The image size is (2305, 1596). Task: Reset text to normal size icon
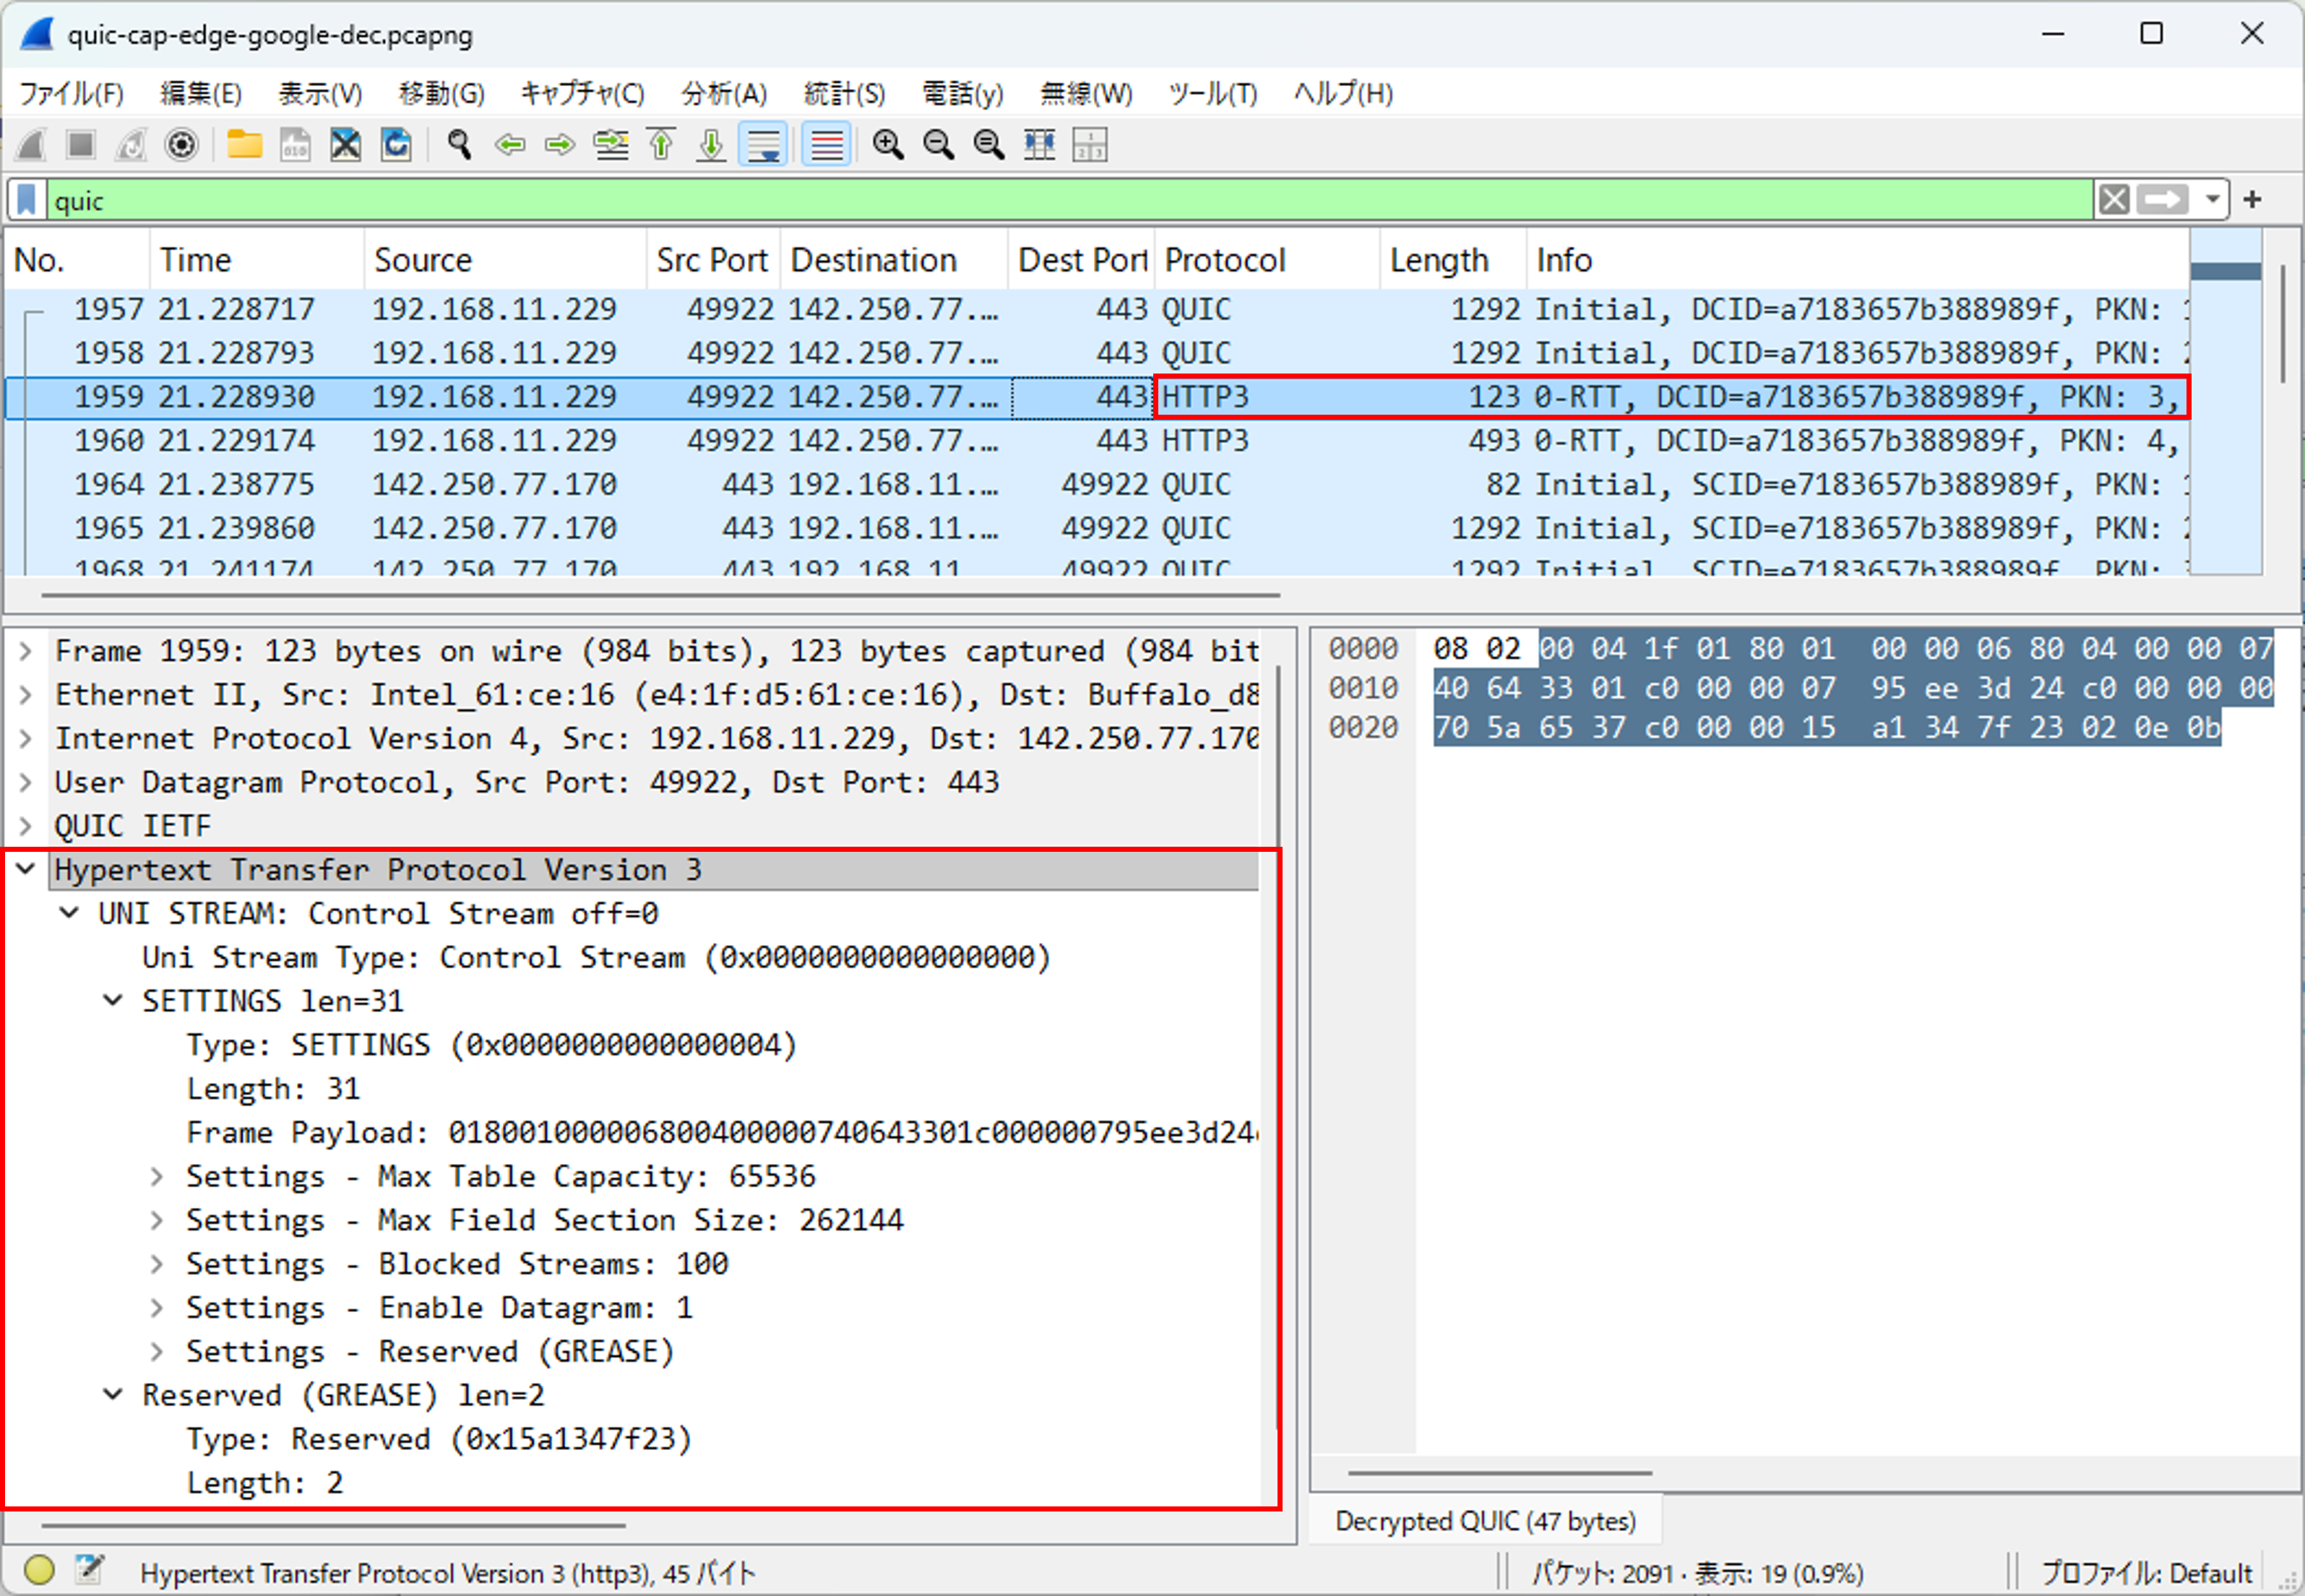point(989,145)
